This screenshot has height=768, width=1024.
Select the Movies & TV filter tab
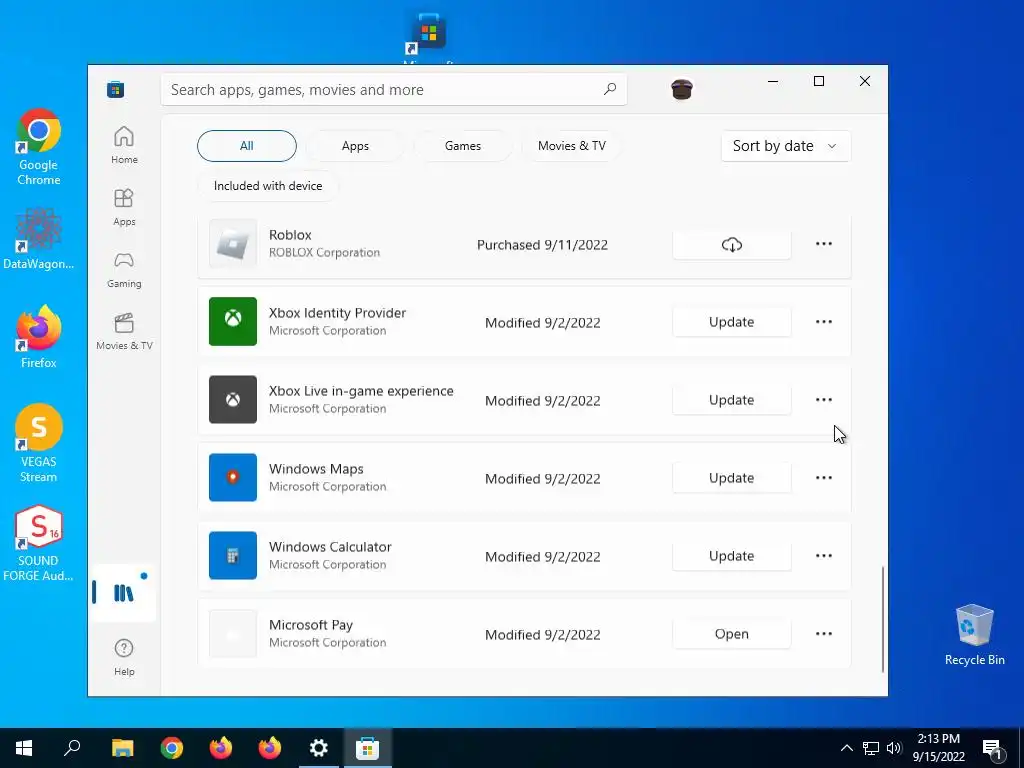pos(571,146)
